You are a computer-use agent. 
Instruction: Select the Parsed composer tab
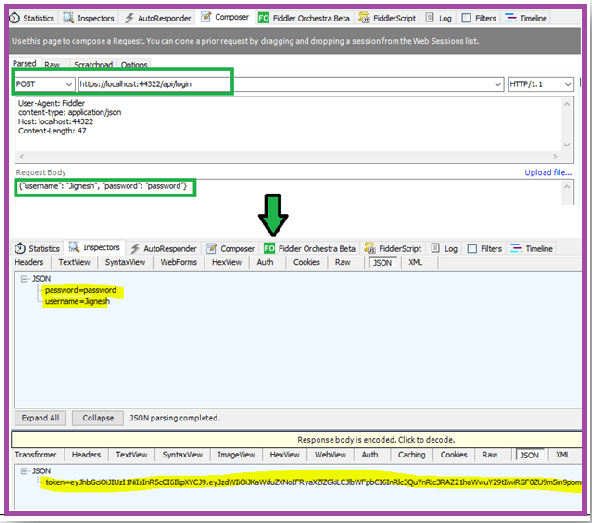25,63
